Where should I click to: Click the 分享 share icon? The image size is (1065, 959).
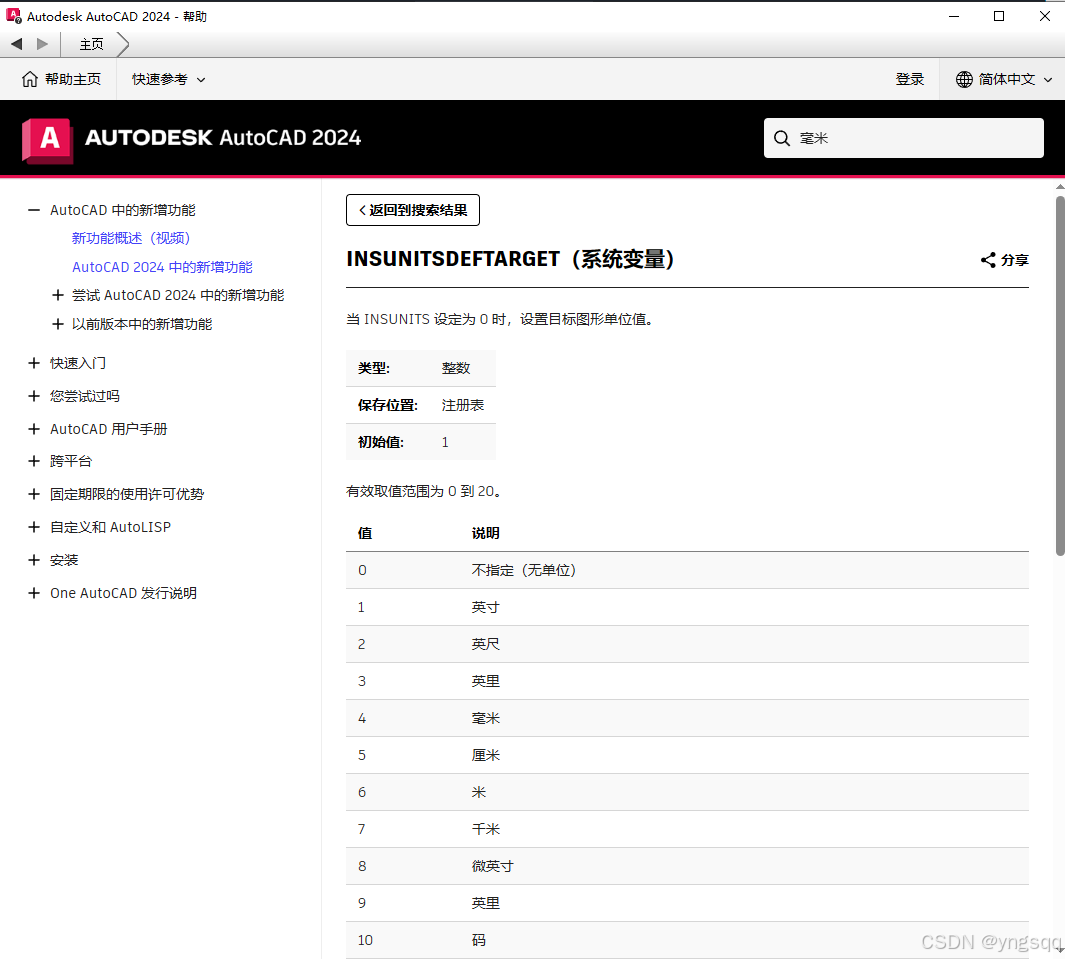click(x=988, y=260)
